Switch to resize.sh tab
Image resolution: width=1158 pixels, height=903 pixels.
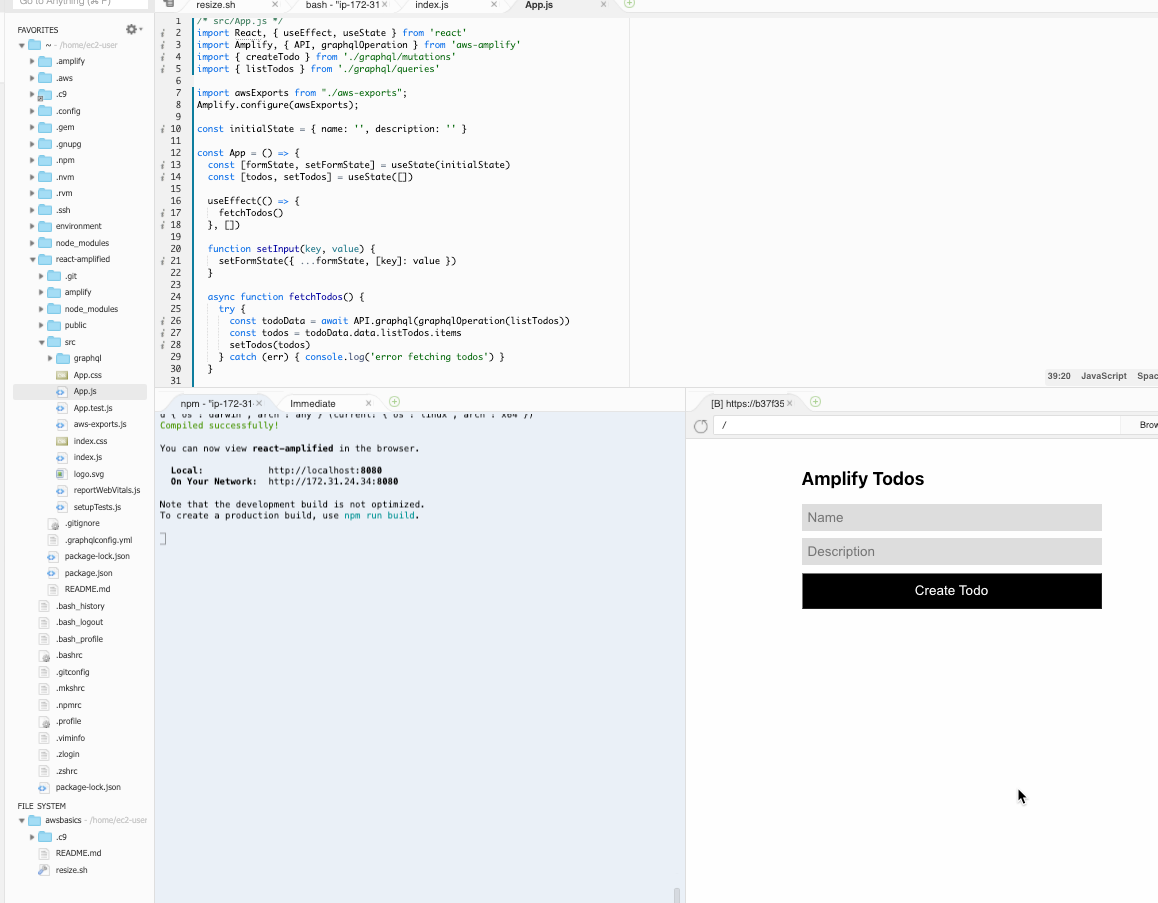coord(216,4)
